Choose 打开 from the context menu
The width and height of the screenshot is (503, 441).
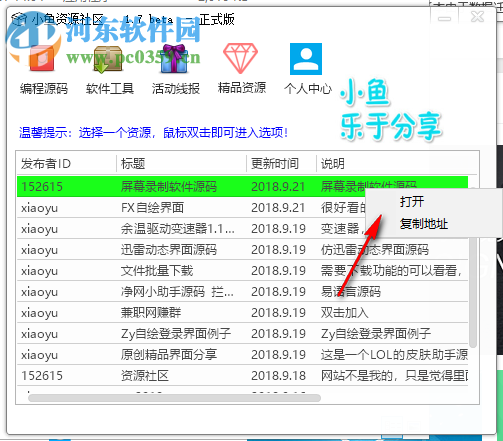pyautogui.click(x=412, y=202)
